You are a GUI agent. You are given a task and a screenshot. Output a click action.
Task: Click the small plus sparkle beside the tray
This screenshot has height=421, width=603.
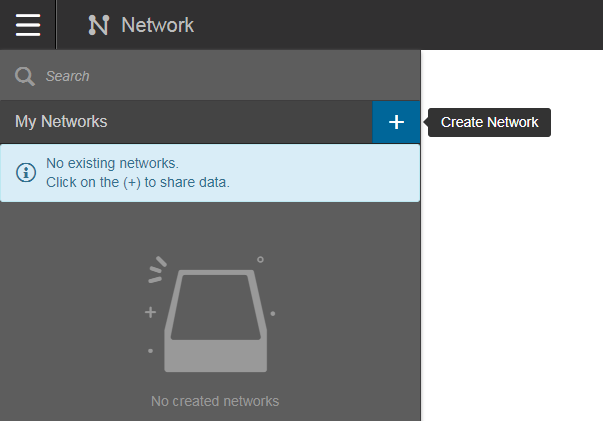click(151, 312)
